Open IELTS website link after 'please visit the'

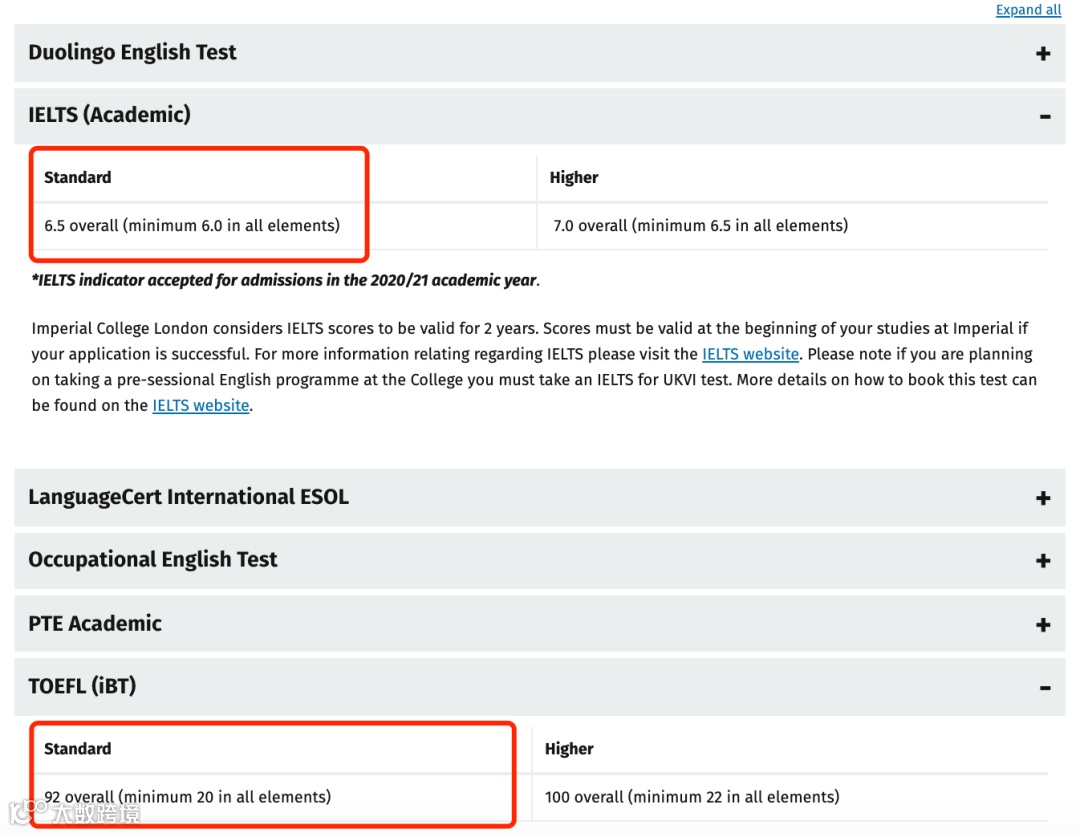point(750,354)
